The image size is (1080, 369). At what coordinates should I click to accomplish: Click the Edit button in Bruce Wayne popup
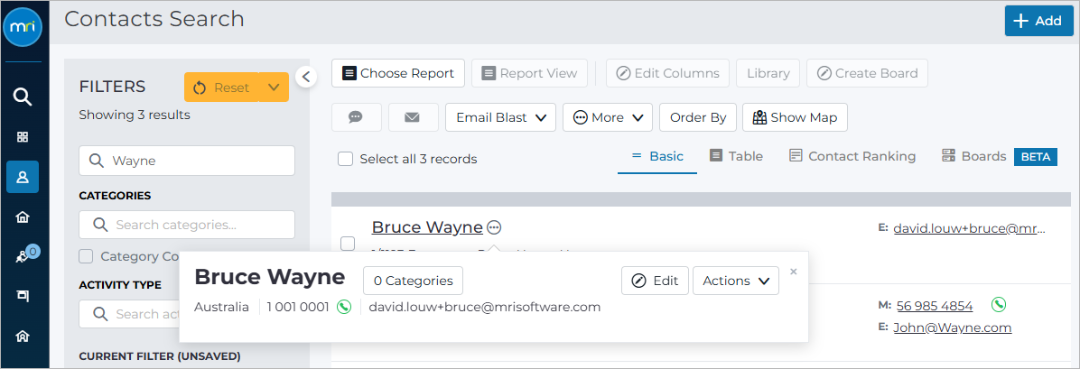pyautogui.click(x=655, y=281)
